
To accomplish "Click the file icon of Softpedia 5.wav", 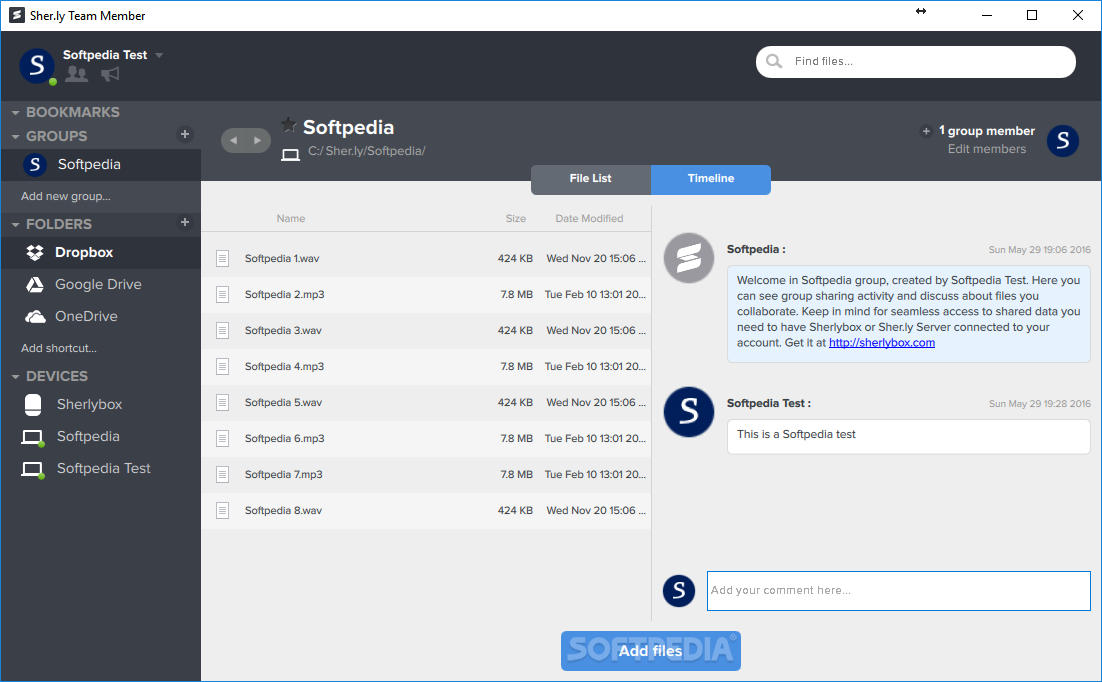I will pos(222,402).
